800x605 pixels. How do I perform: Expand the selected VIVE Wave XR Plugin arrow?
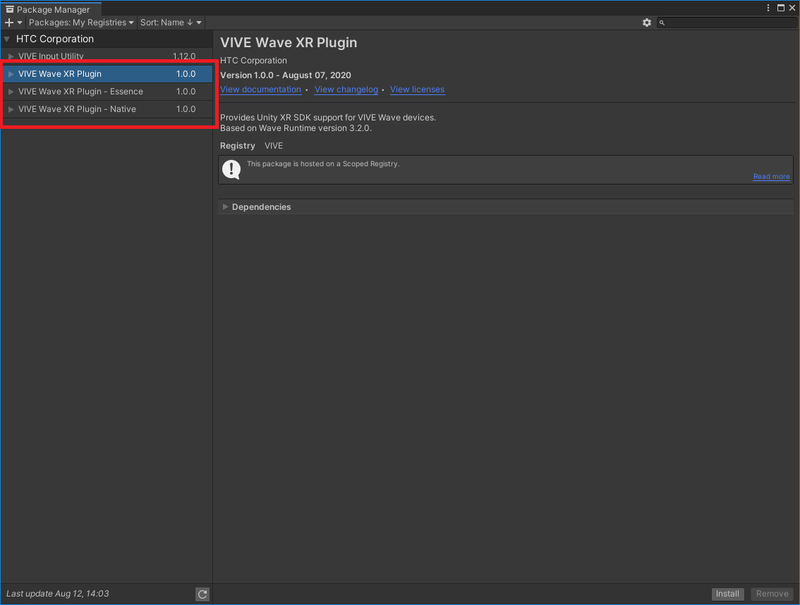11,74
